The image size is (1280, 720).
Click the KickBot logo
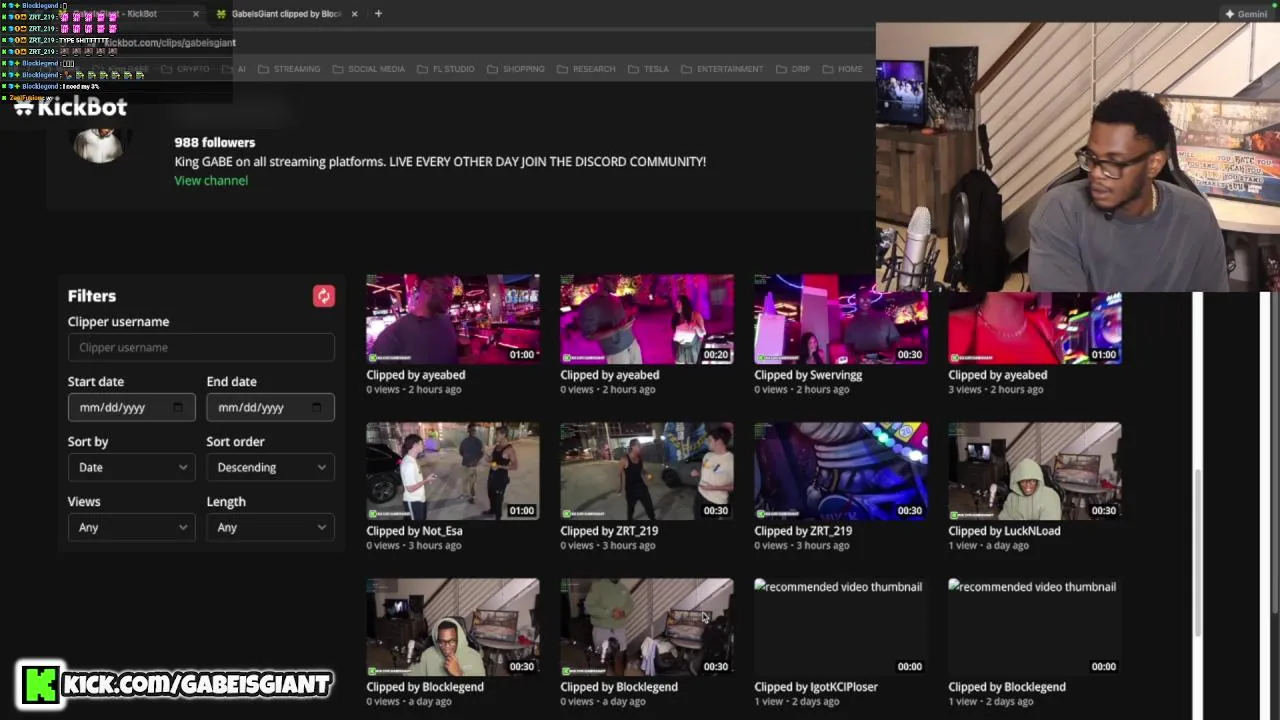[x=71, y=107]
